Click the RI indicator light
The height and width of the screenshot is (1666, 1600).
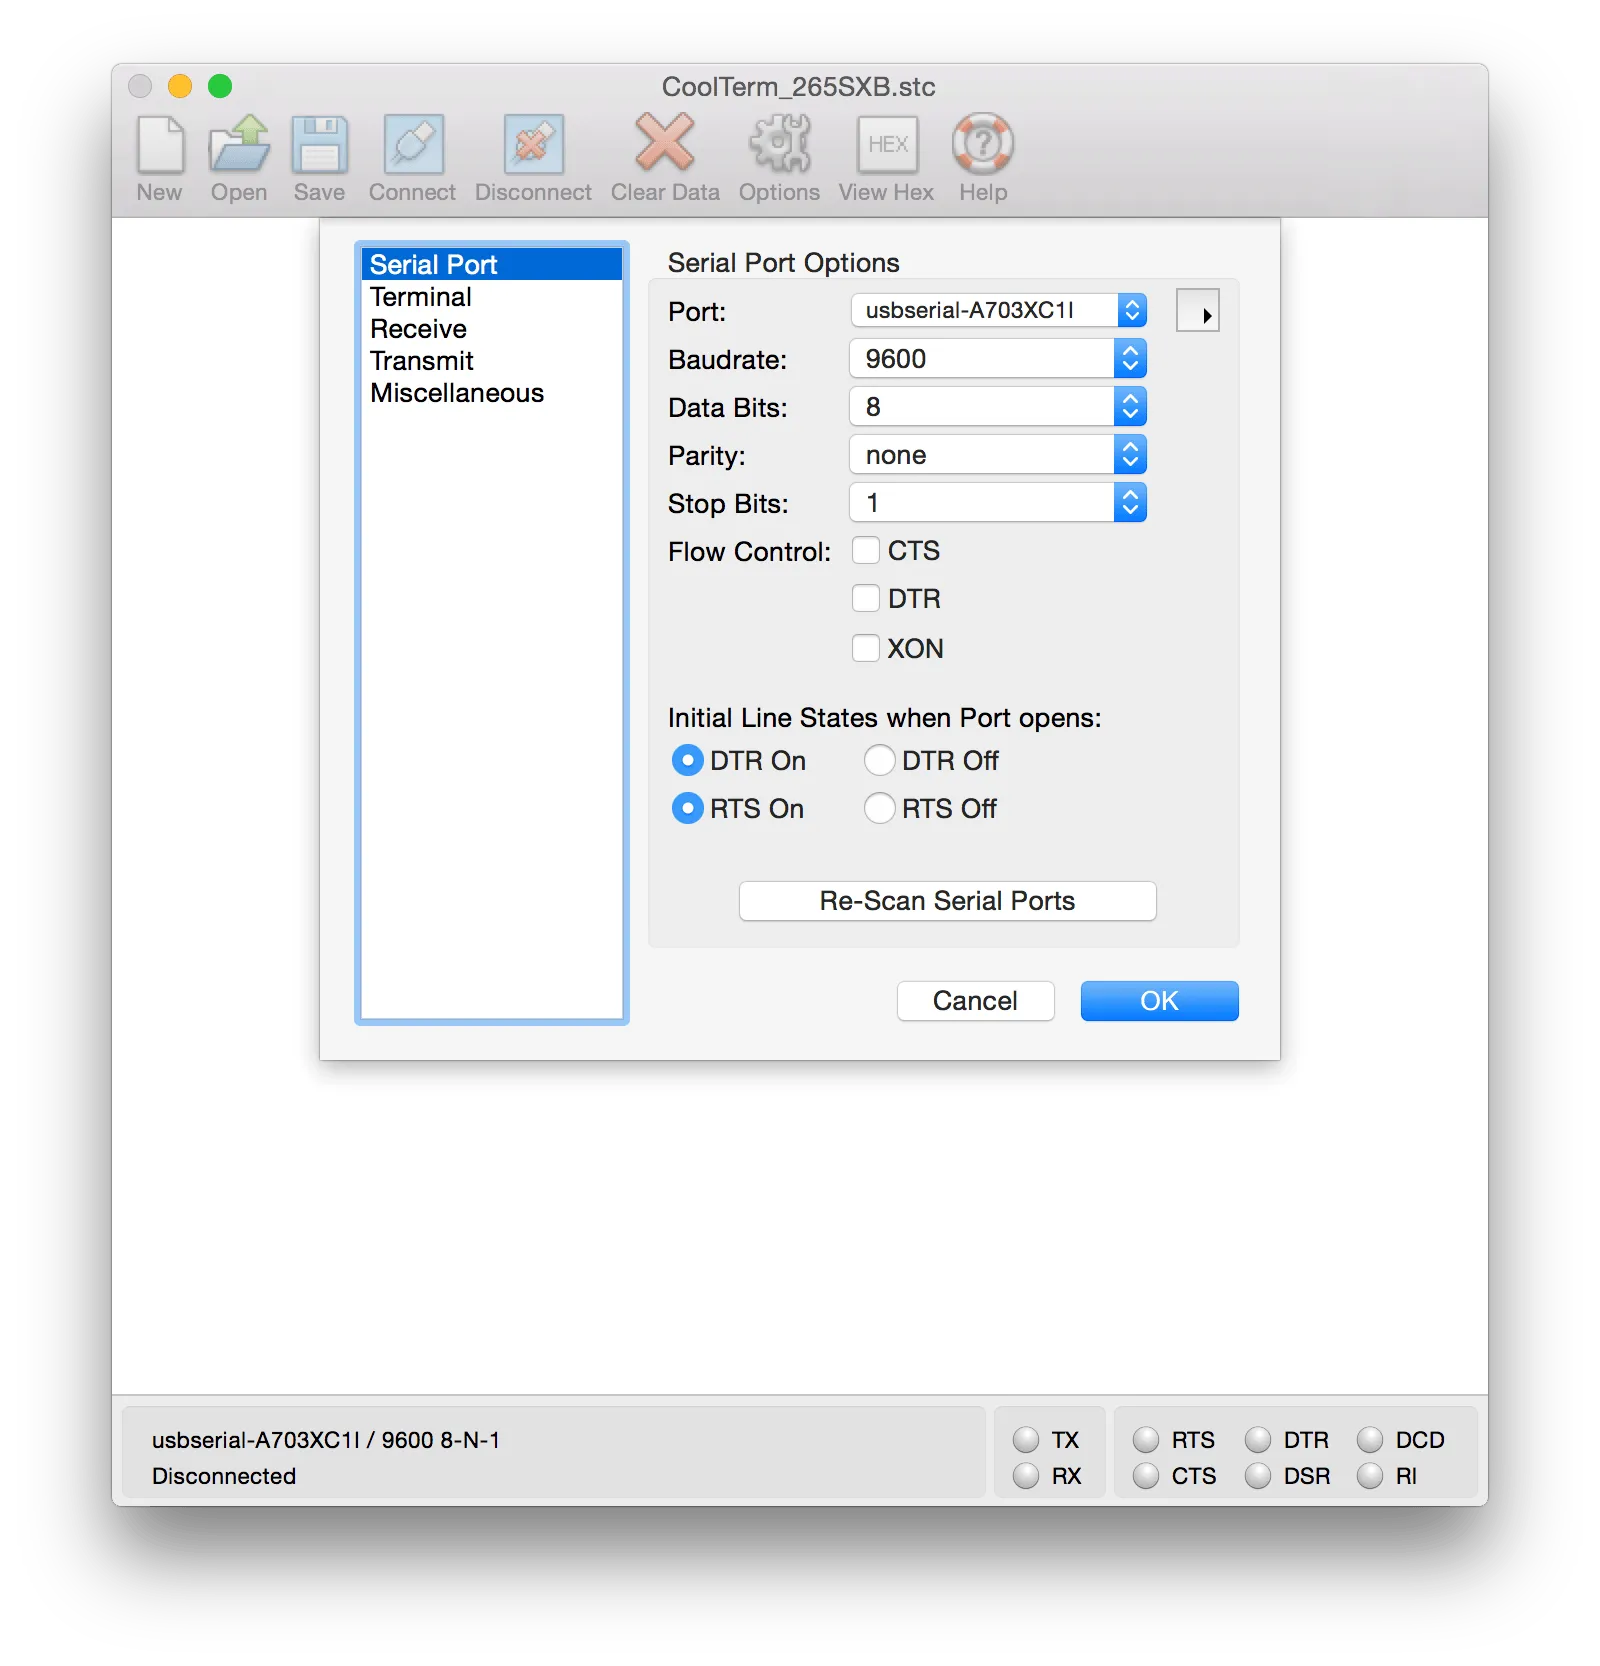(1370, 1475)
